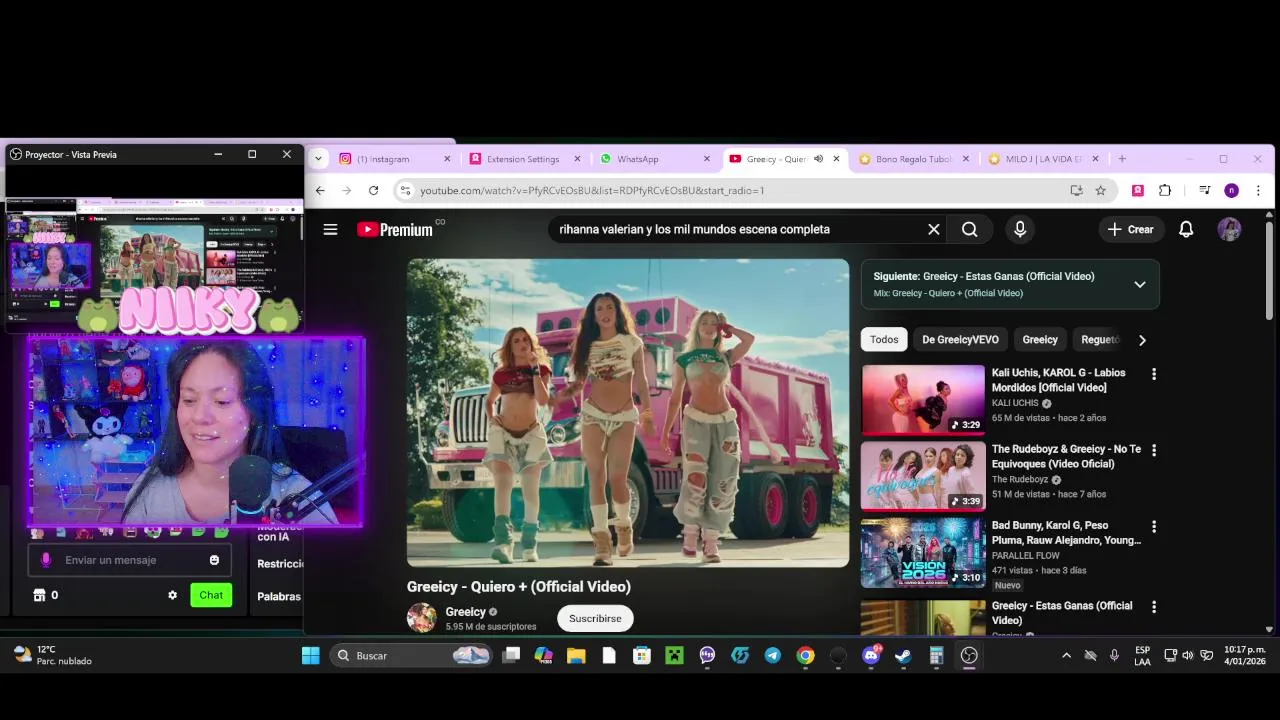1280x720 pixels.
Task: Open options for Estas Ganas video
Action: 1154,607
